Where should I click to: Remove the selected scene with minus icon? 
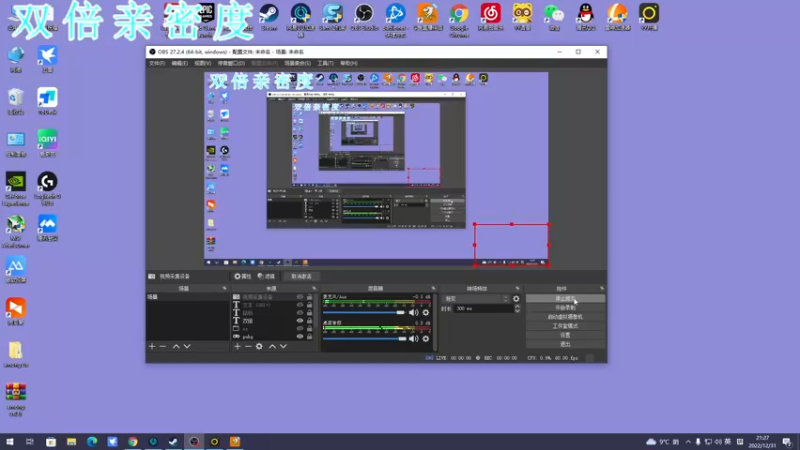(x=163, y=346)
